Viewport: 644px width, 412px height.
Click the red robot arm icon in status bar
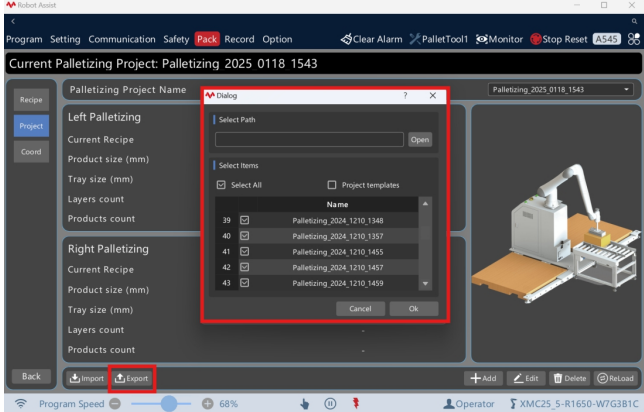[356, 403]
